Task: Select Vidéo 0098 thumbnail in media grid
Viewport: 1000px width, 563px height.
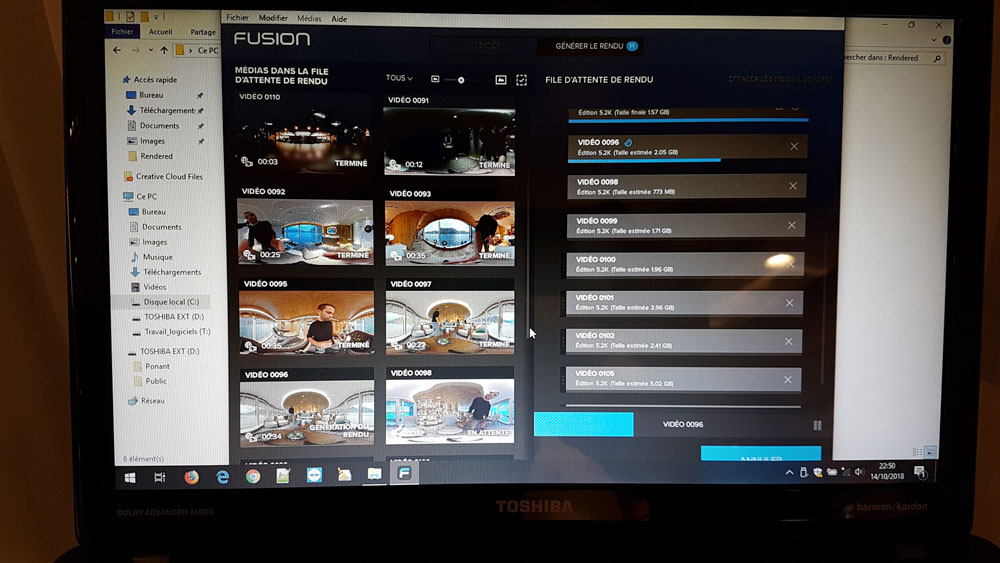Action: (x=450, y=411)
